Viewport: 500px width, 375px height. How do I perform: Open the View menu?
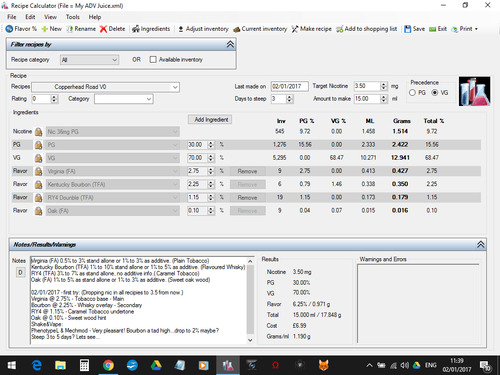click(50, 17)
